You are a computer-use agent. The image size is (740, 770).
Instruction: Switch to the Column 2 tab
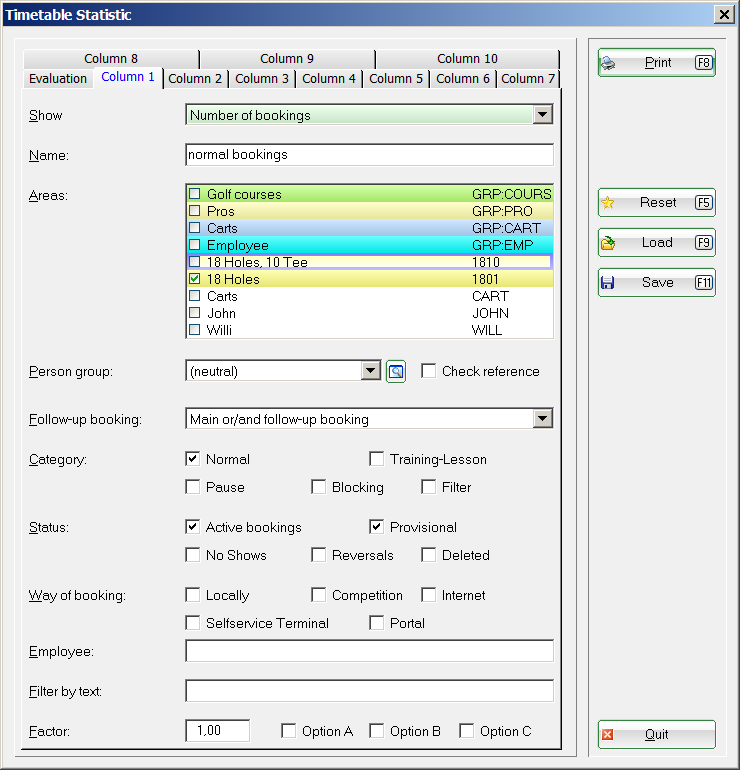point(195,79)
